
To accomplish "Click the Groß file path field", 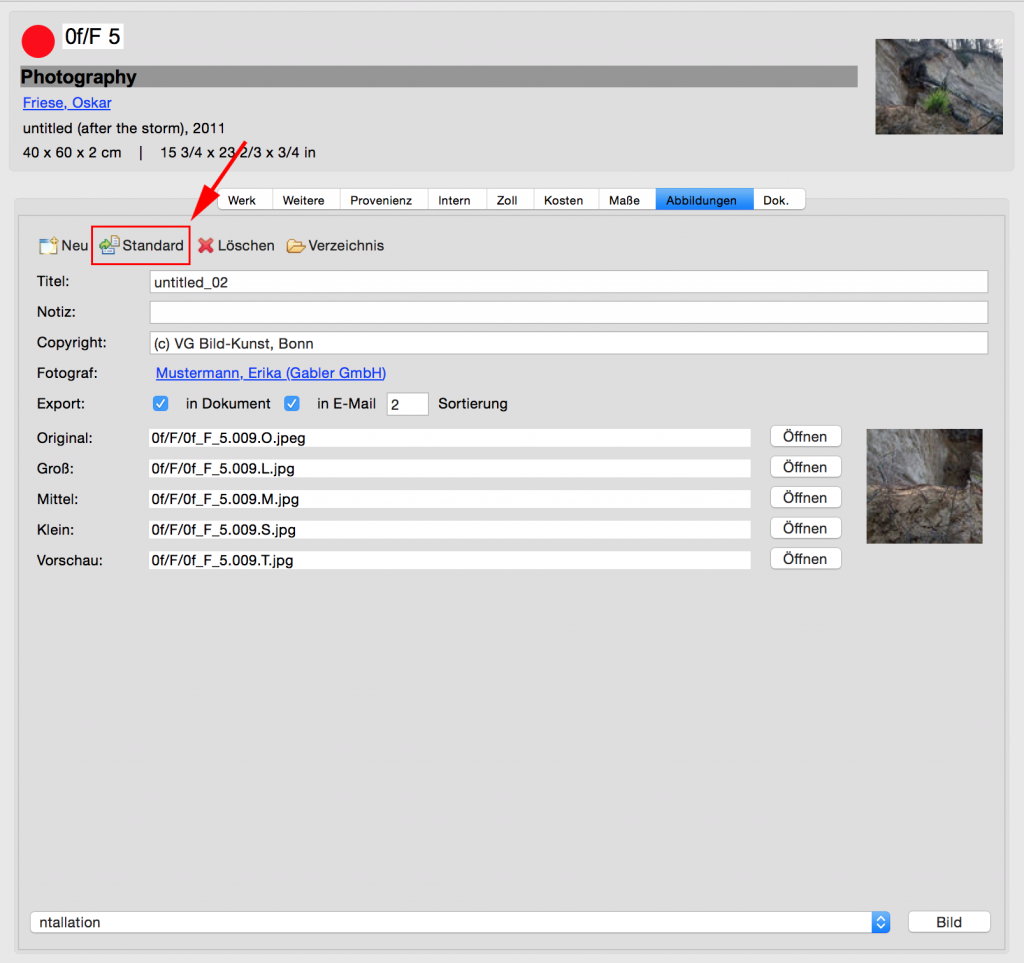I will [449, 469].
